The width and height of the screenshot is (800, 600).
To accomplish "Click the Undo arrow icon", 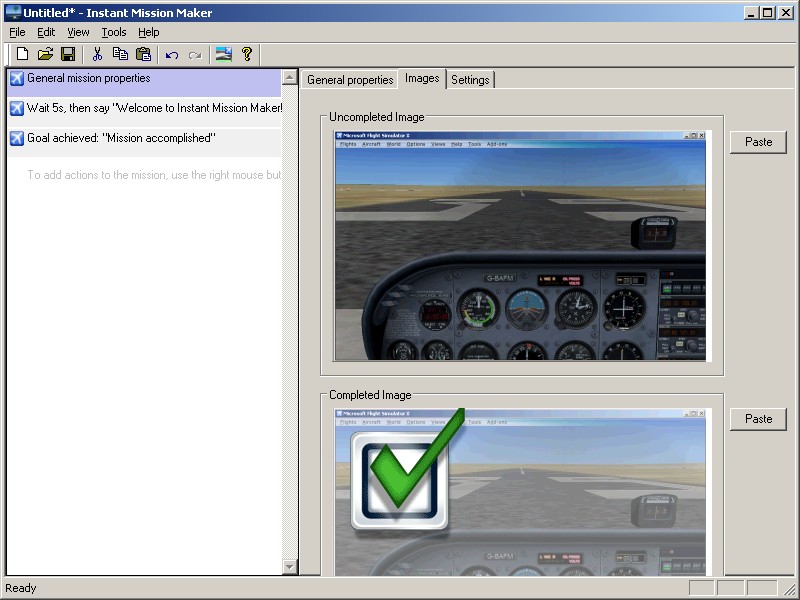I will coord(172,55).
